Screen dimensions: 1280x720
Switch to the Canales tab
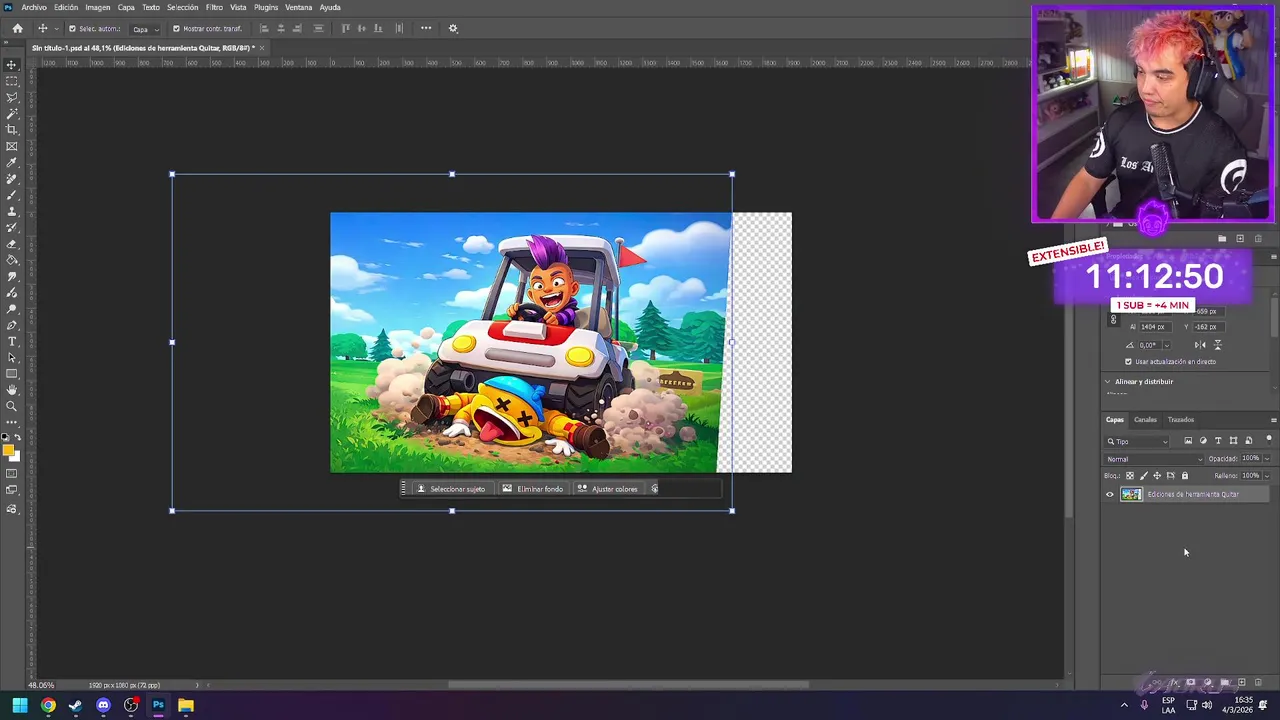1145,420
